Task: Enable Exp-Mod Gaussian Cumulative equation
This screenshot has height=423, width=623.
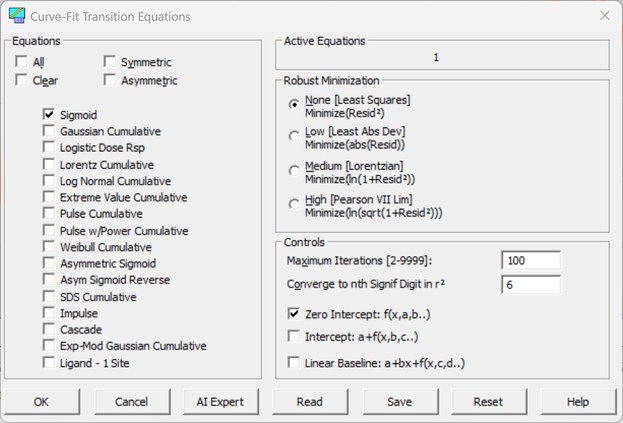Action: tap(48, 345)
